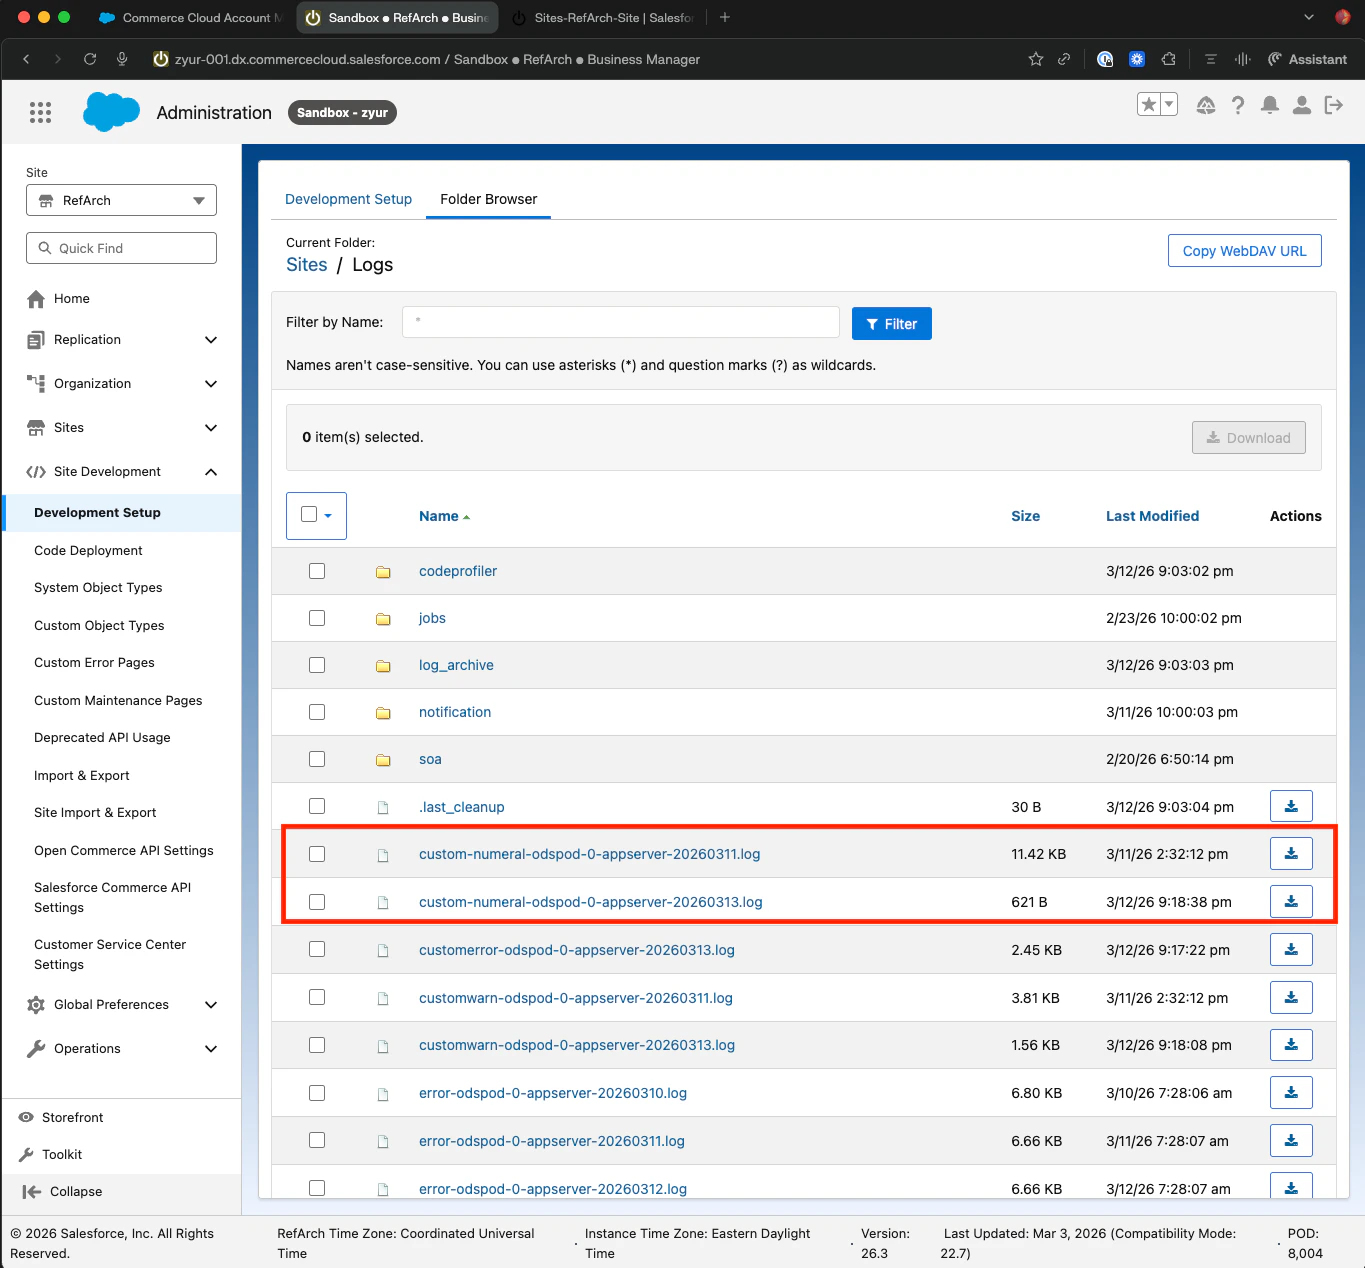Open the app launcher grid icon

(x=40, y=112)
